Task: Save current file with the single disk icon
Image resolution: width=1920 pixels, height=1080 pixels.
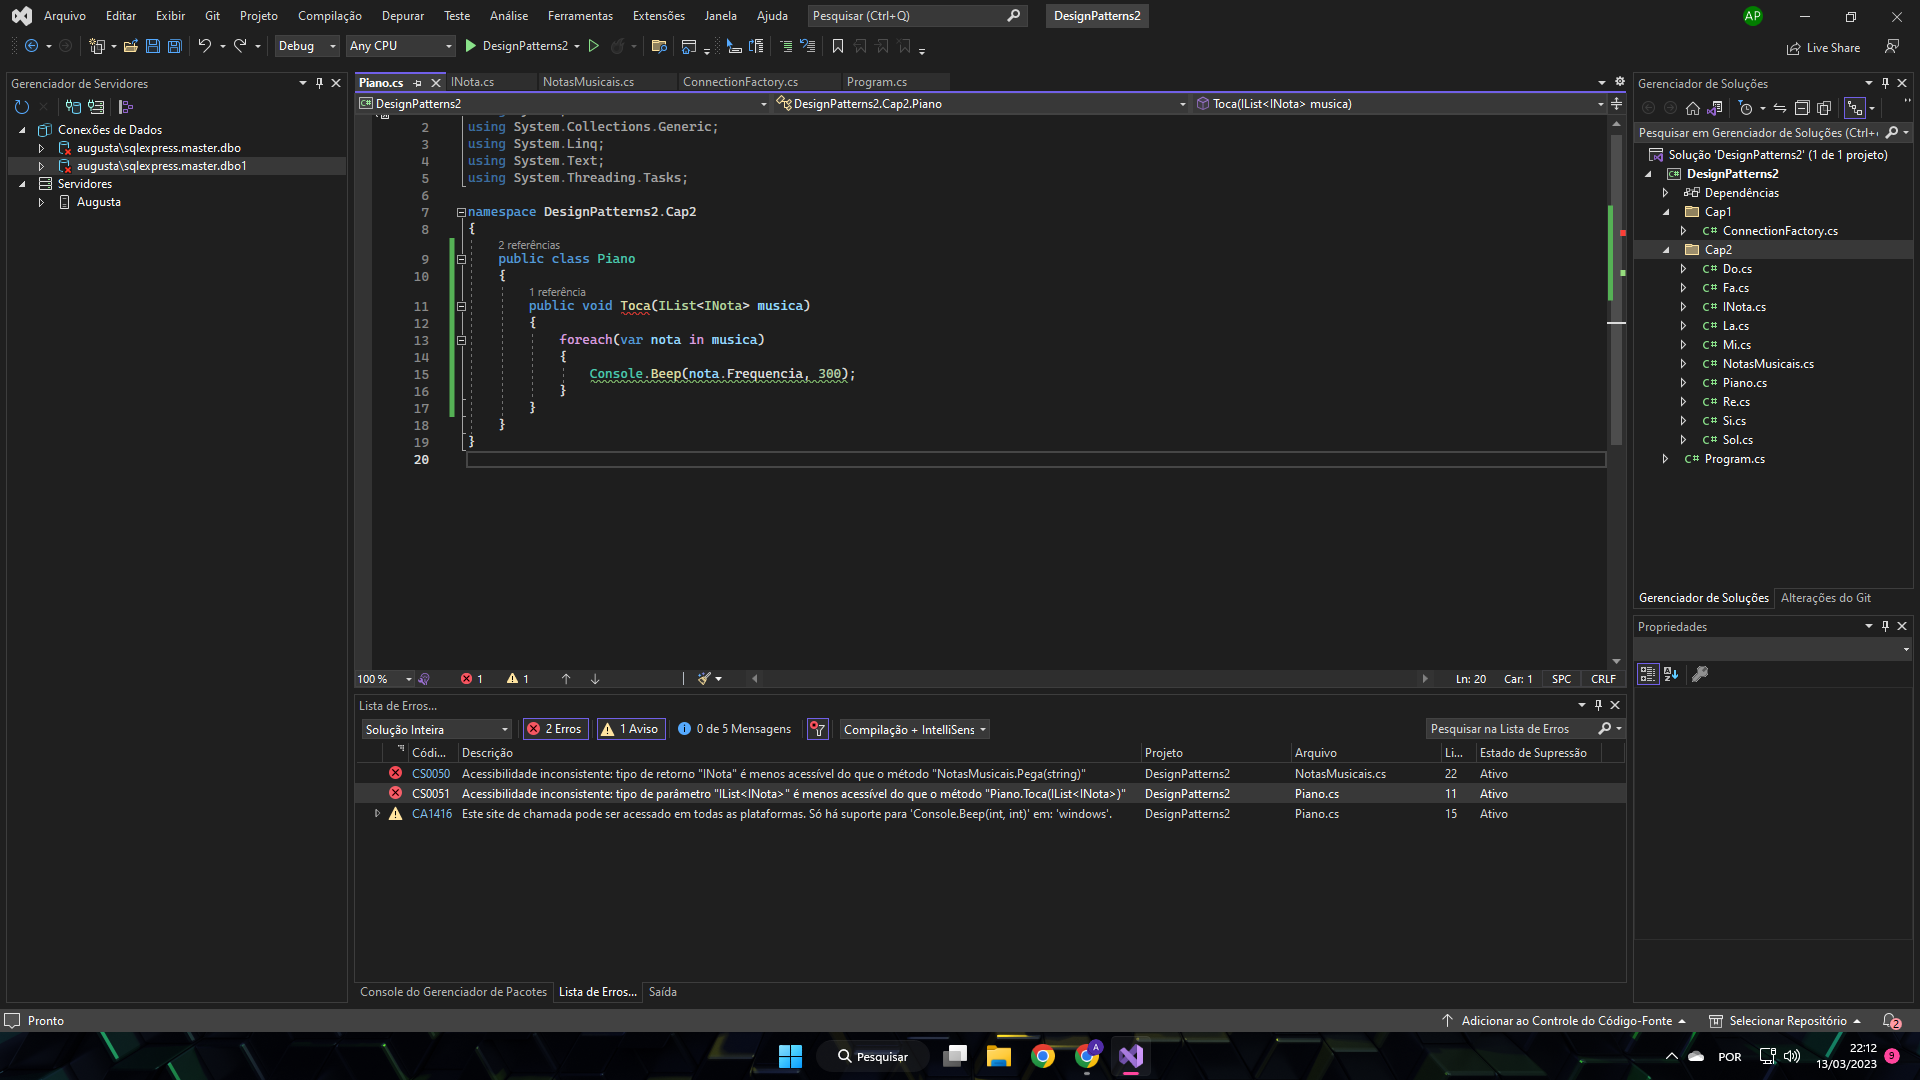Action: pos(153,46)
